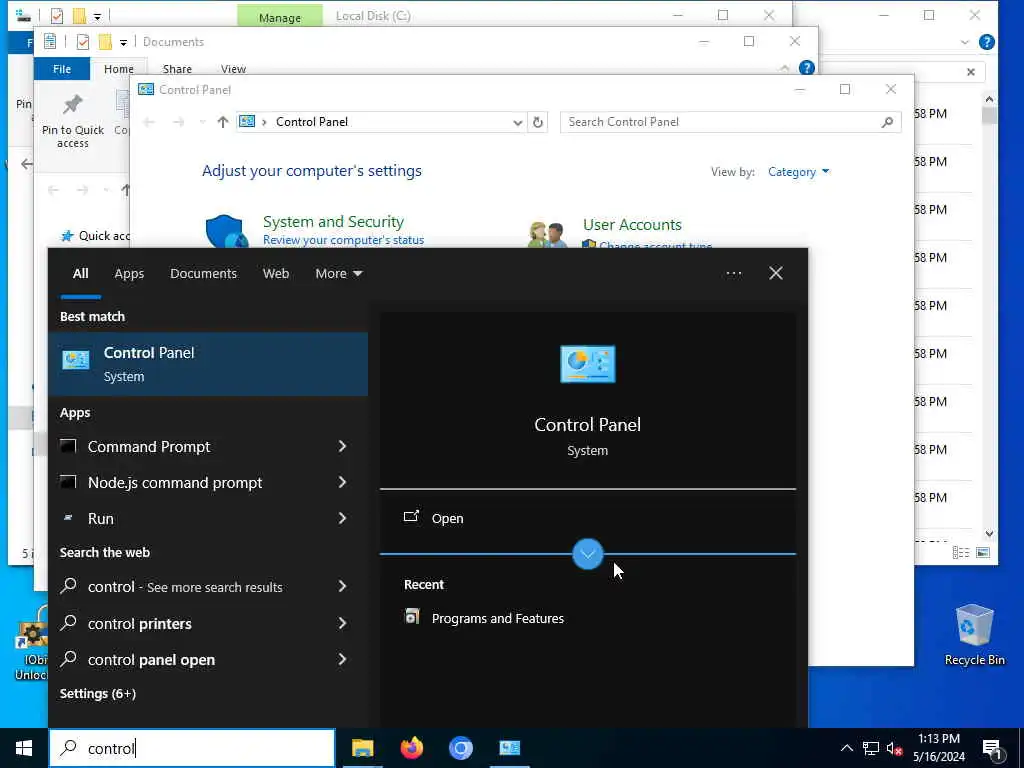
Task: Open the Share tab in Documents window
Action: (x=177, y=69)
